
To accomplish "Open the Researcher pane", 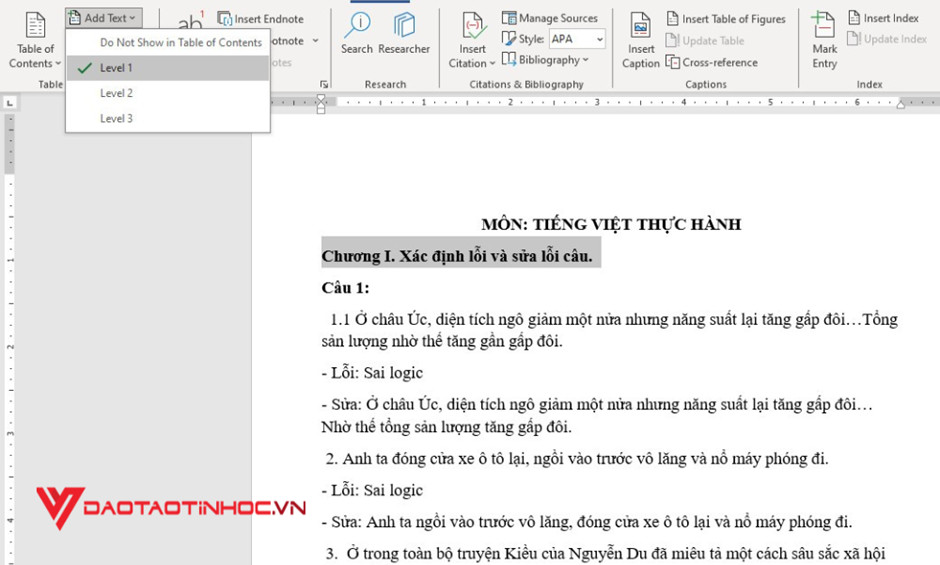I will [x=404, y=35].
